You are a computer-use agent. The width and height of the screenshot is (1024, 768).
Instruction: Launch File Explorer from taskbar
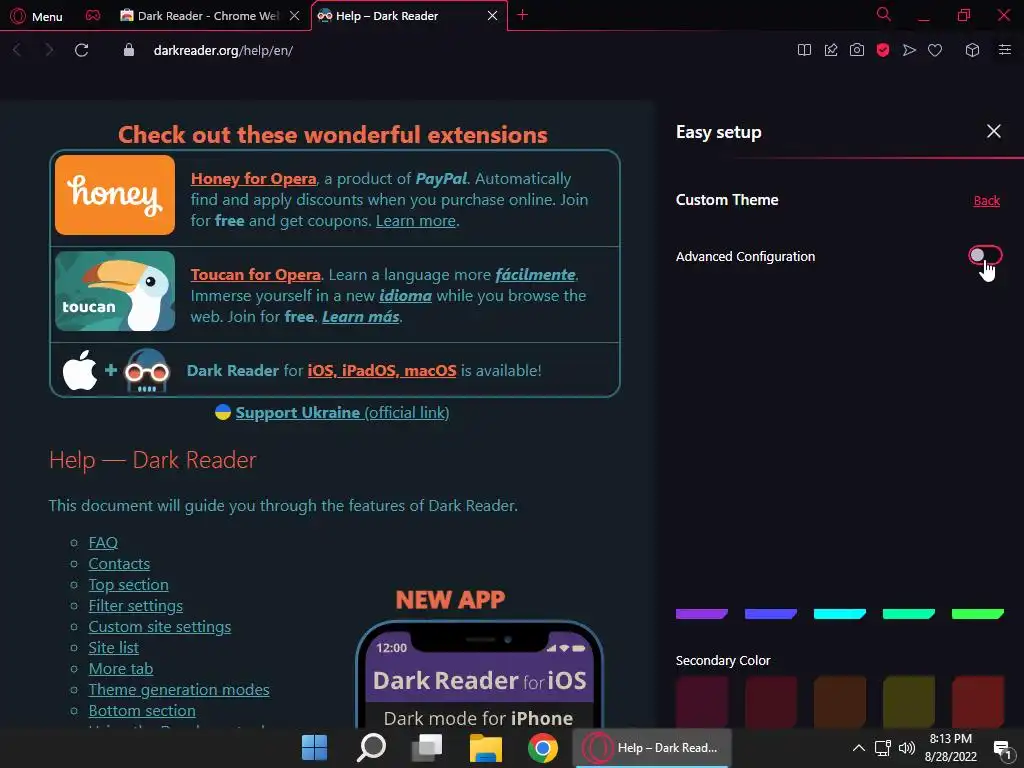click(485, 748)
